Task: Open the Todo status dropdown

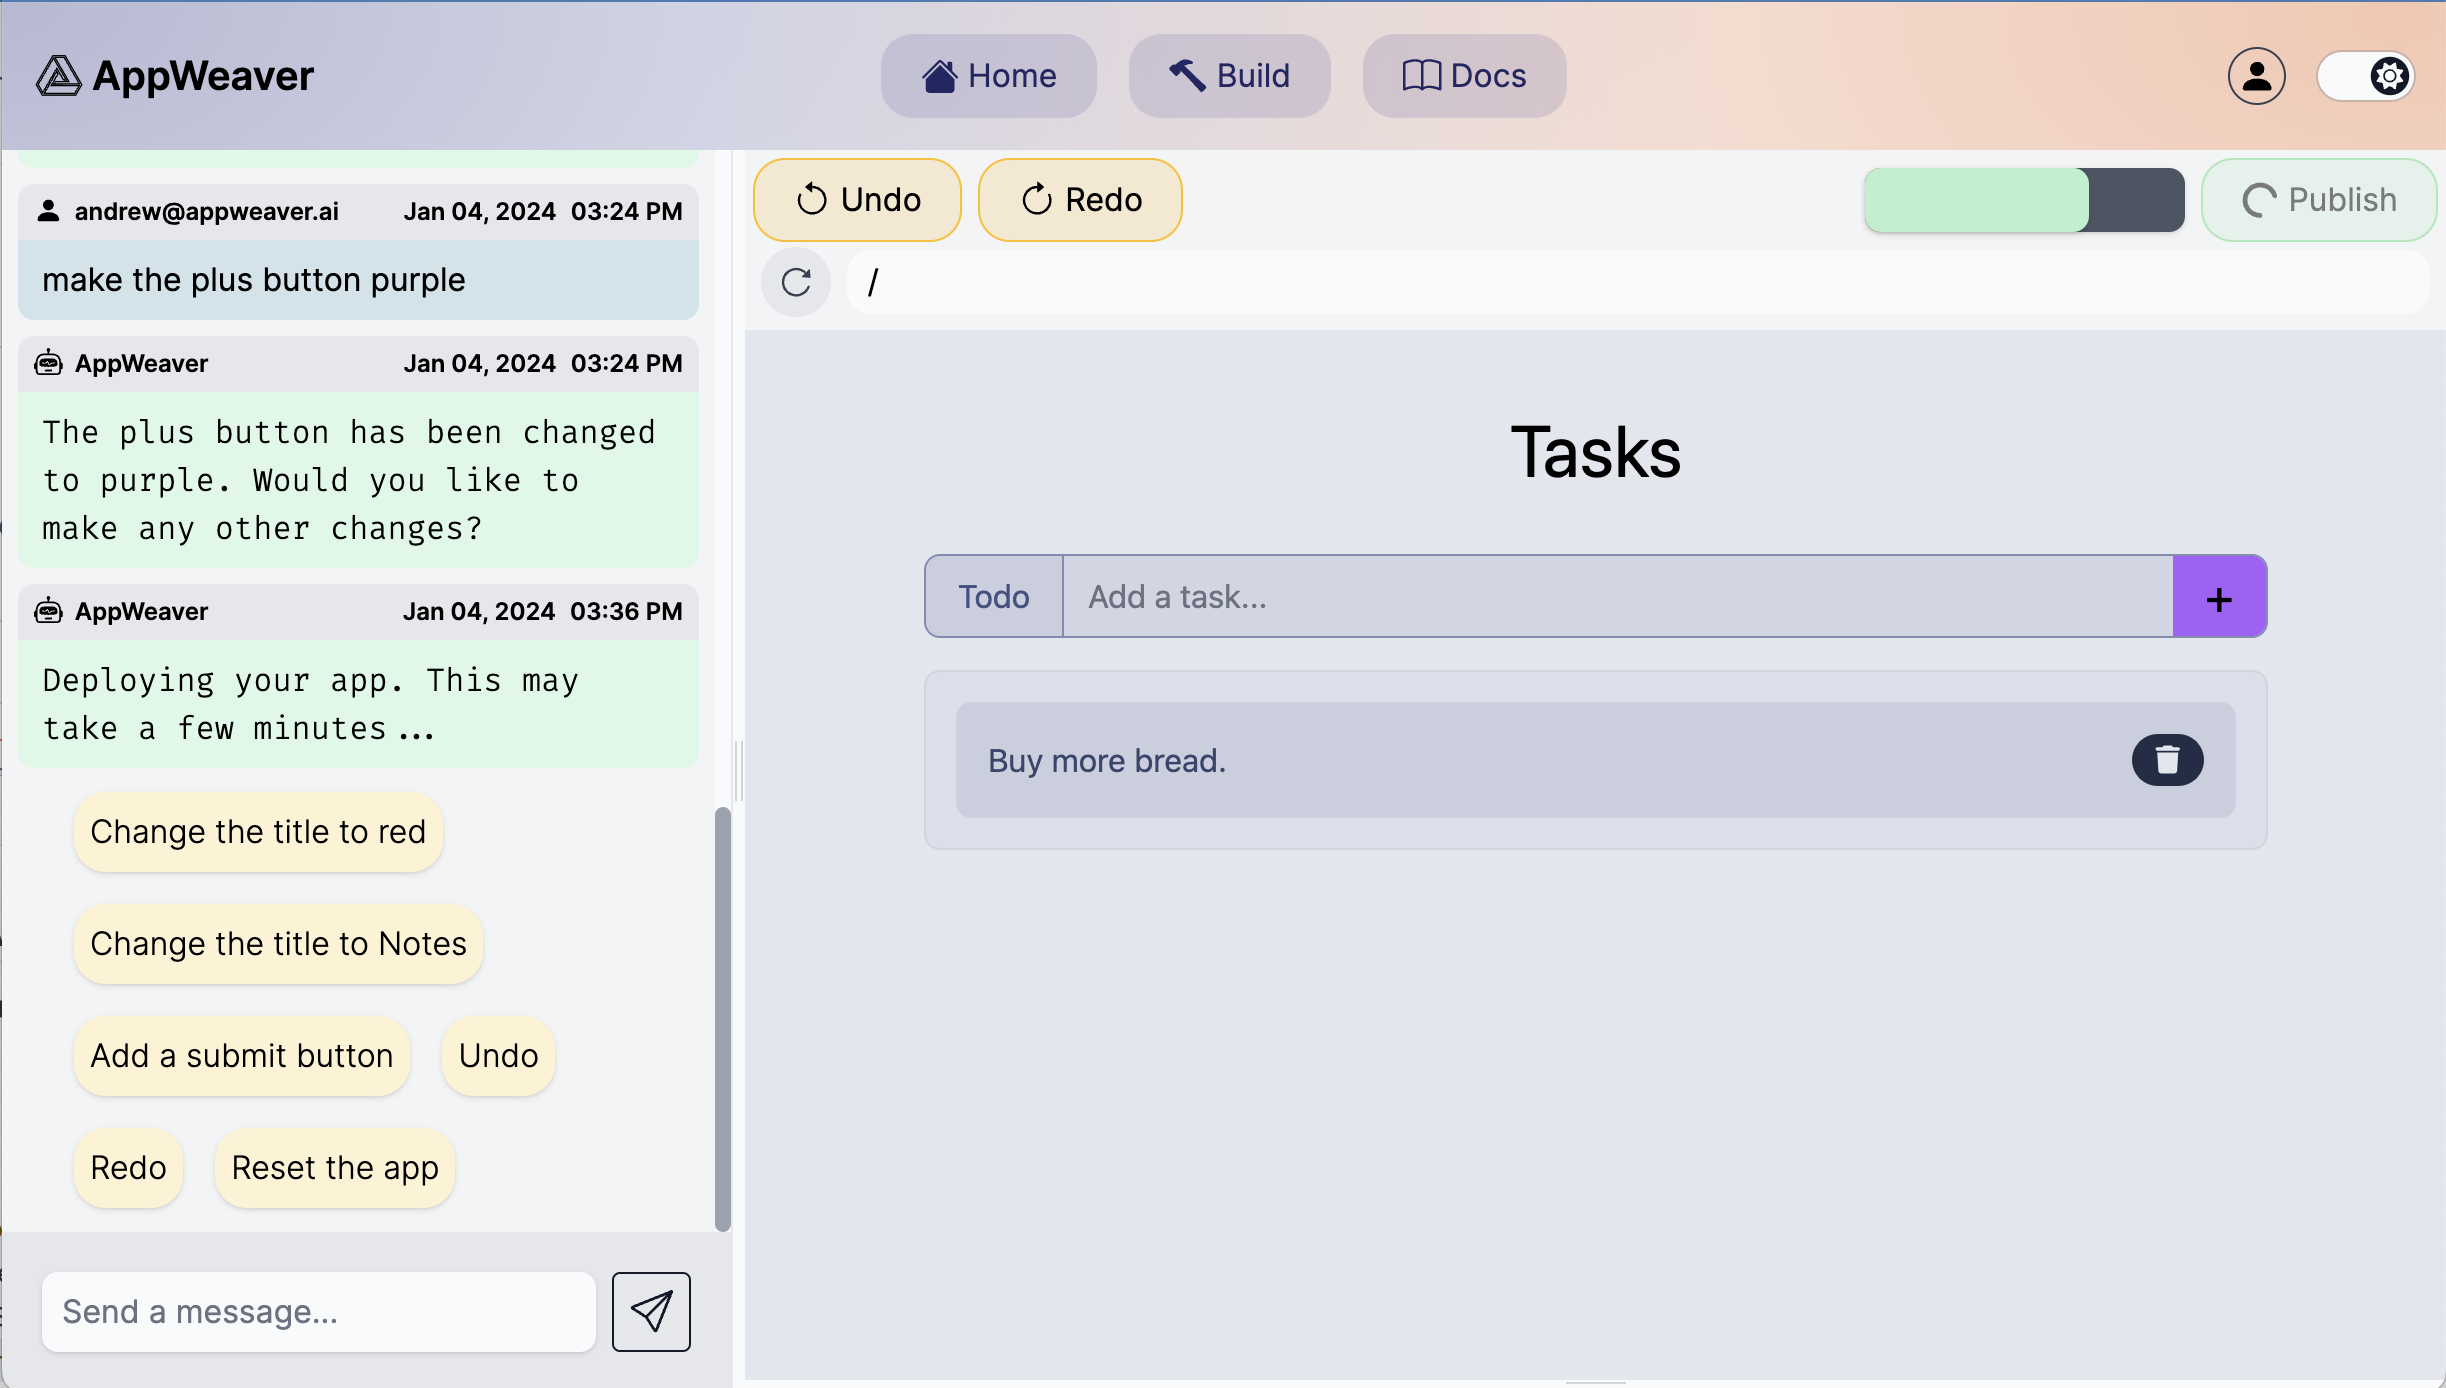Action: pyautogui.click(x=994, y=597)
